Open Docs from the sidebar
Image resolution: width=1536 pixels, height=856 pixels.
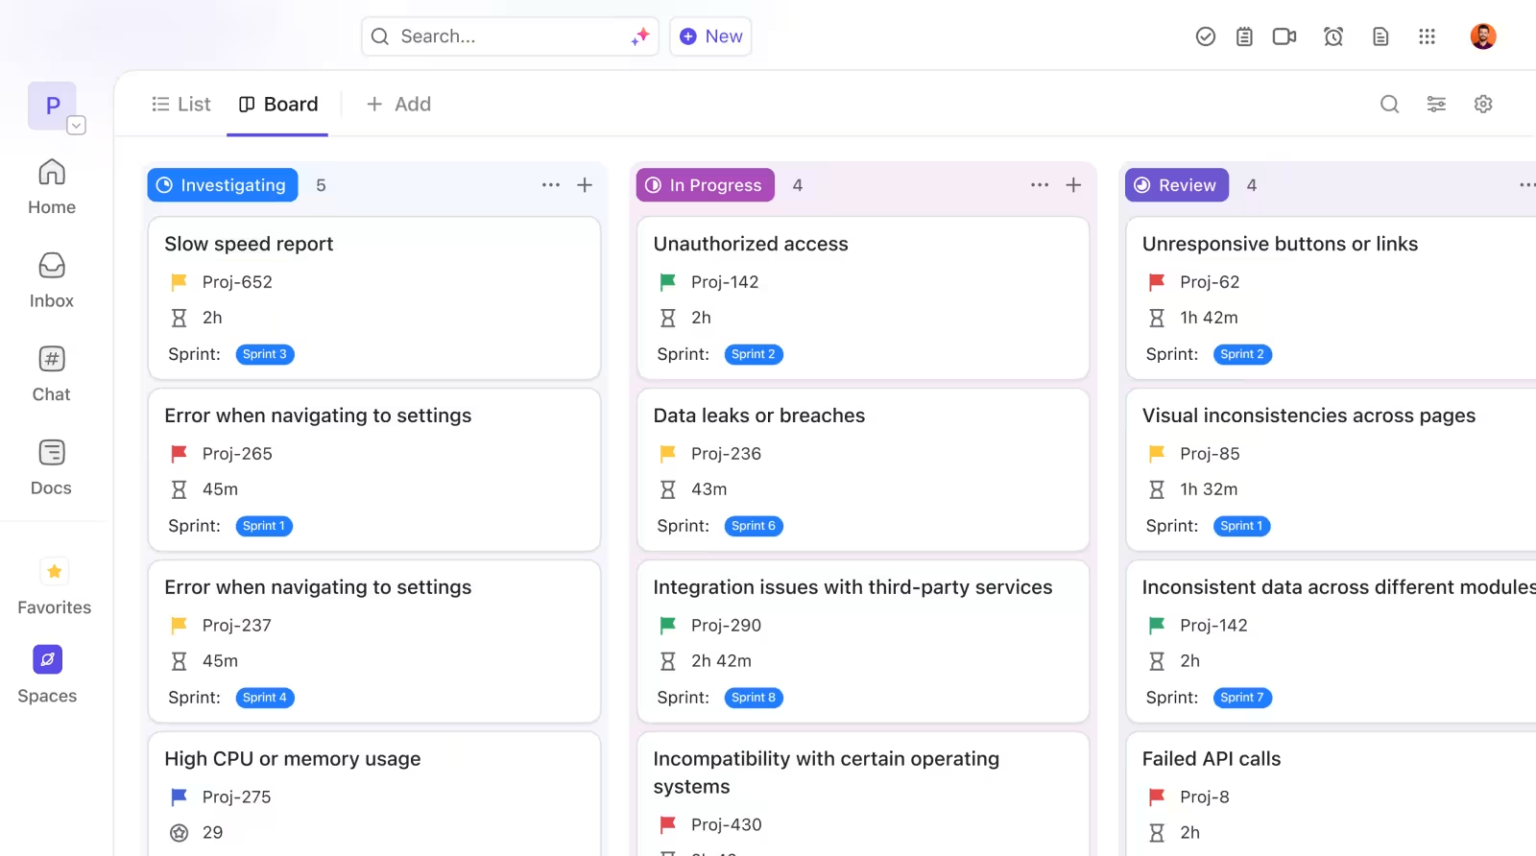pos(51,465)
